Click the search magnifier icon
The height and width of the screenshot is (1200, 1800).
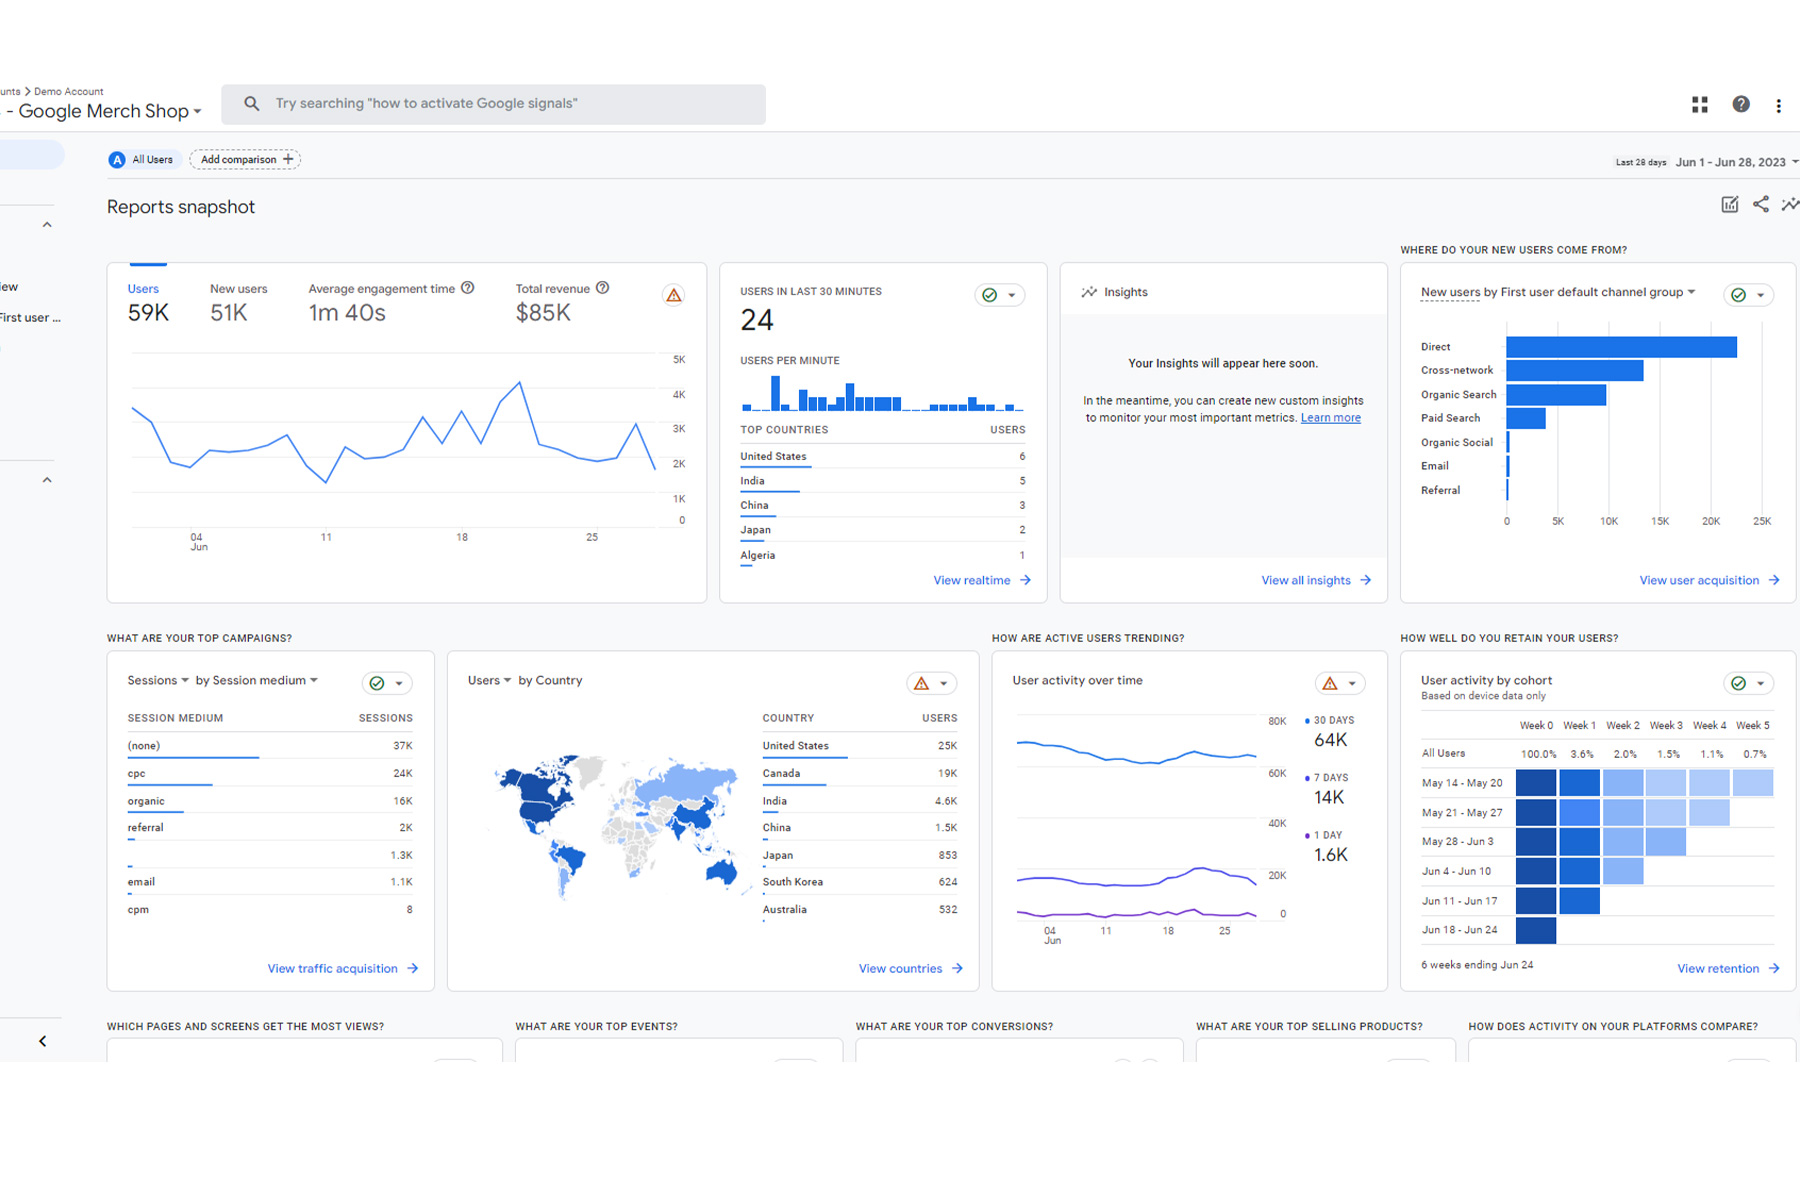(251, 103)
